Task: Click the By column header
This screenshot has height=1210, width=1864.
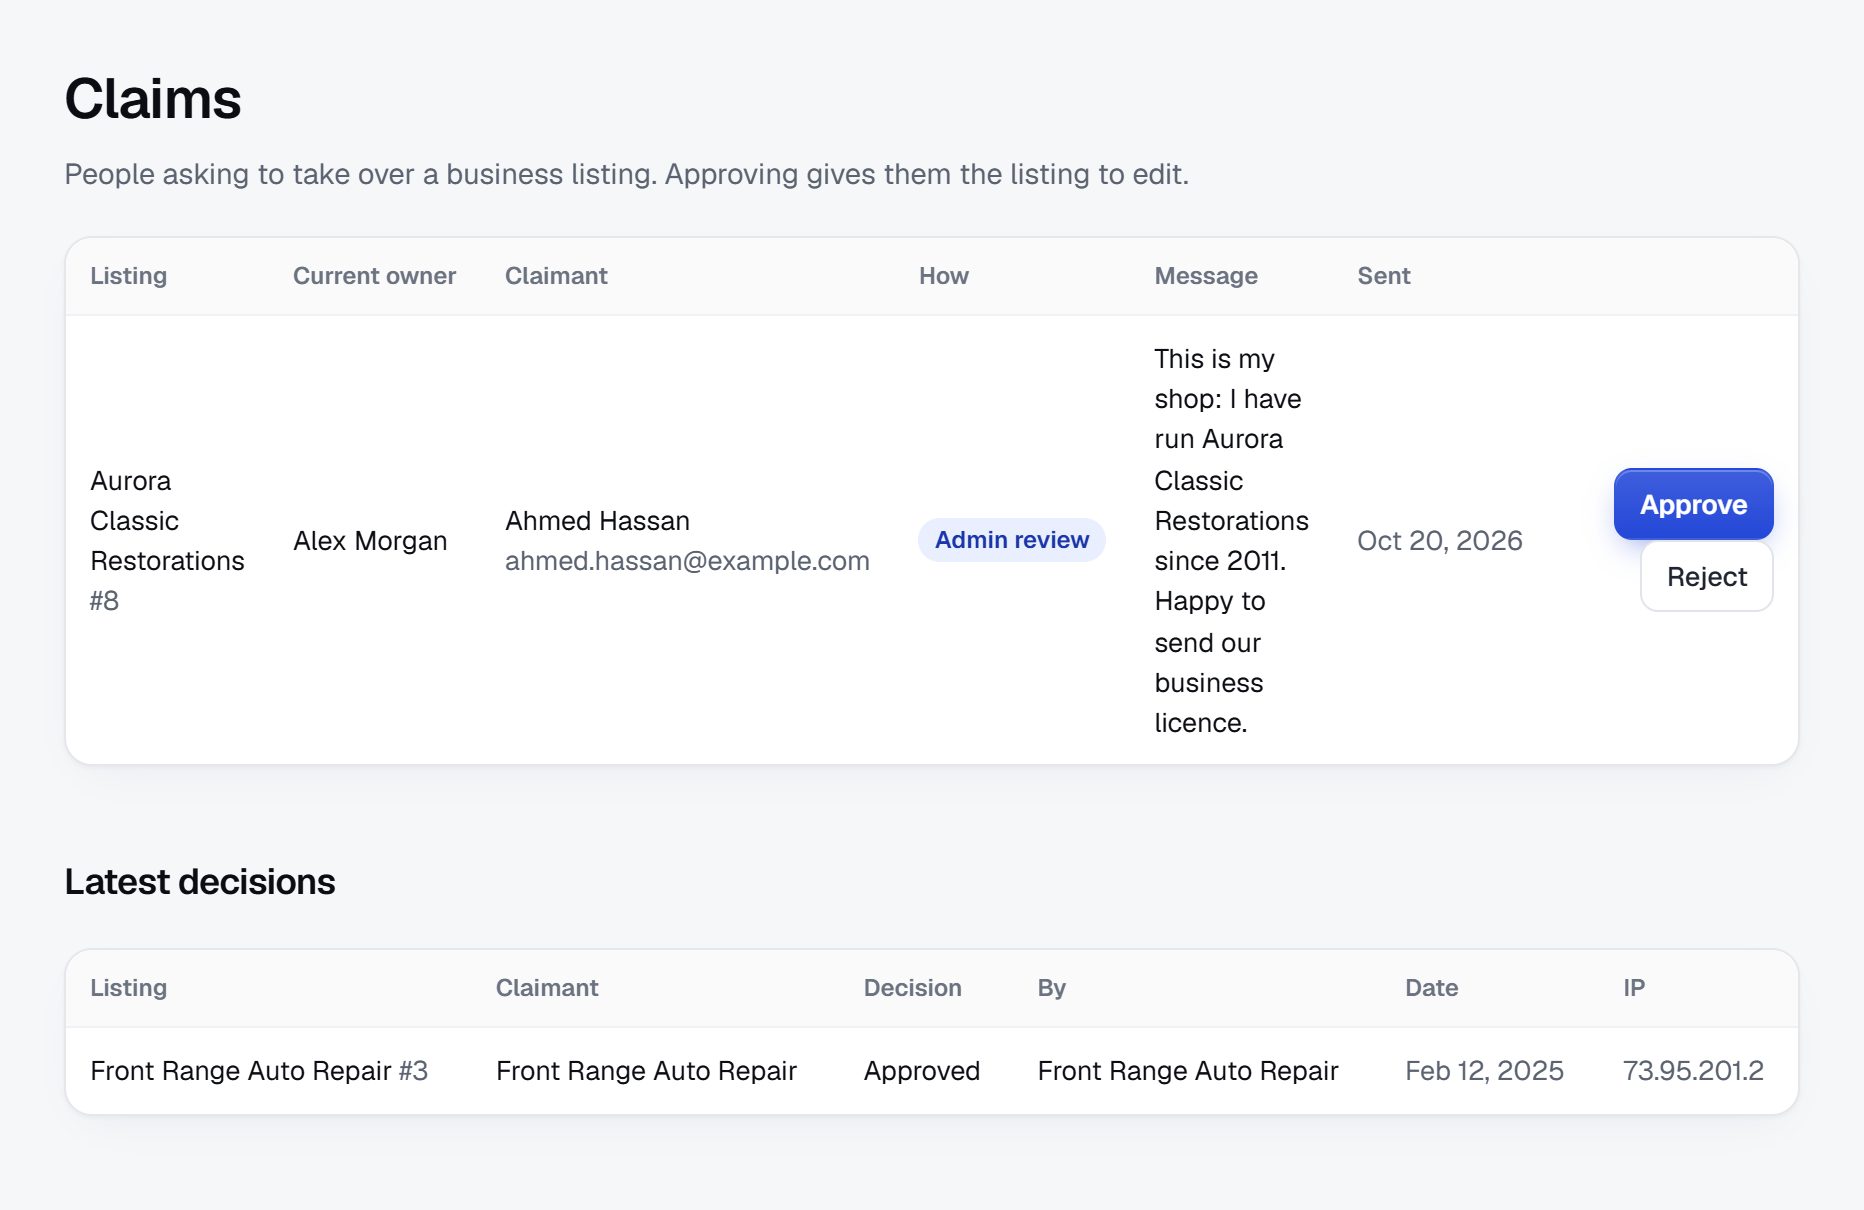Action: coord(1051,988)
